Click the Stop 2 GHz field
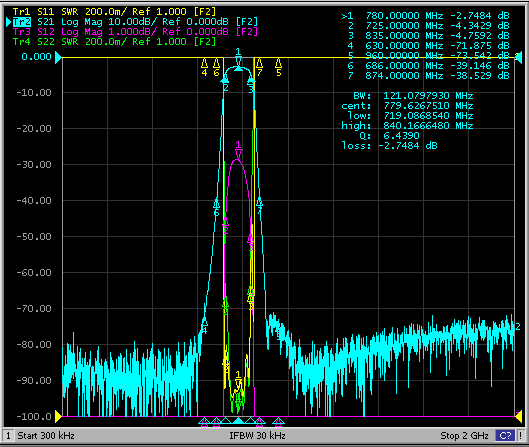529x447 pixels. point(464,436)
